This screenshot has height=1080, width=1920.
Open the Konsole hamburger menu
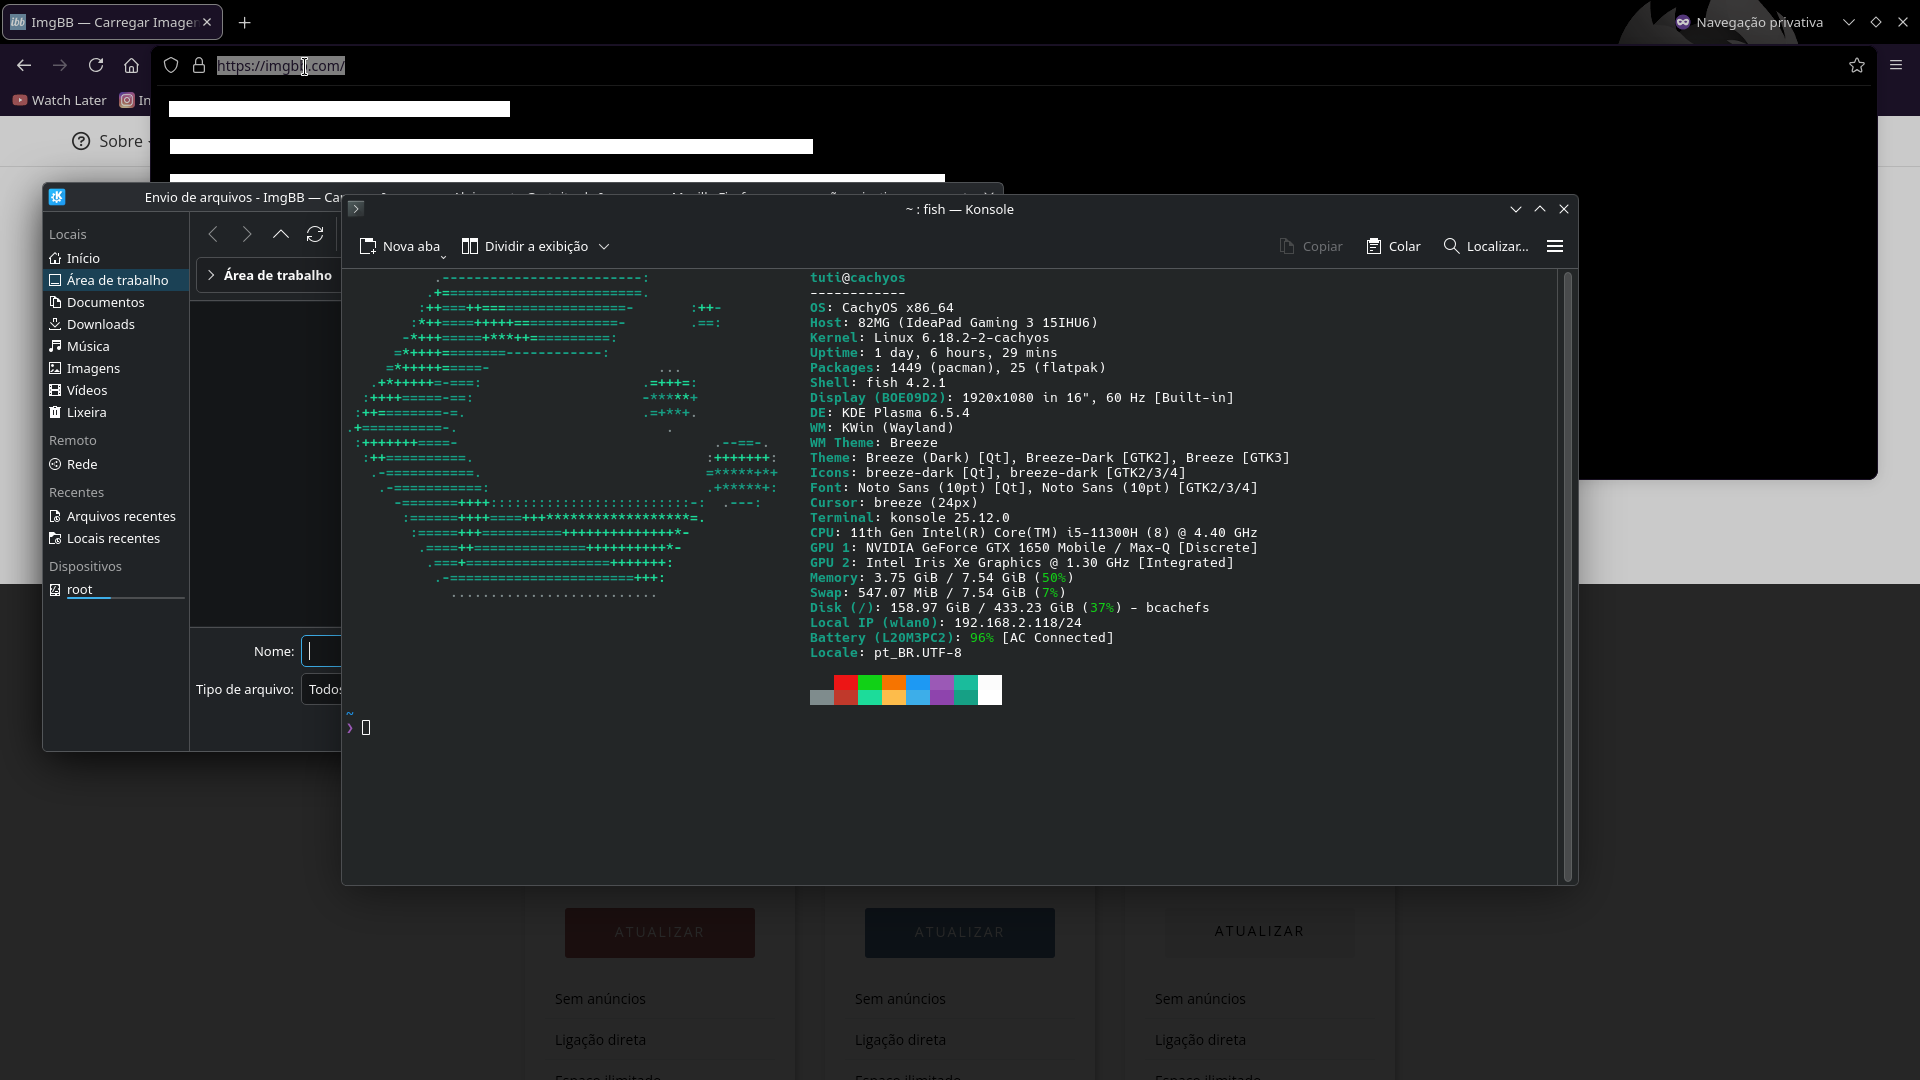click(x=1554, y=246)
